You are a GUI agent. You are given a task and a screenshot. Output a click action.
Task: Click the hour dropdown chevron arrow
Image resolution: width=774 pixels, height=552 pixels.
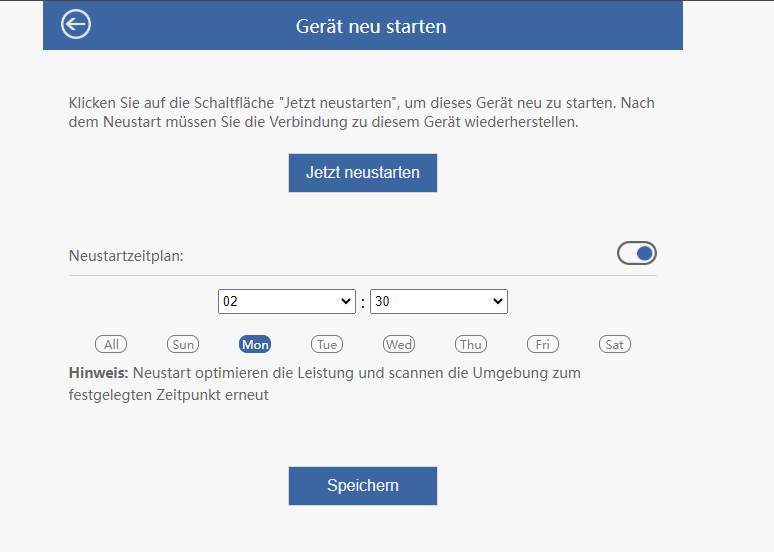[x=346, y=301]
